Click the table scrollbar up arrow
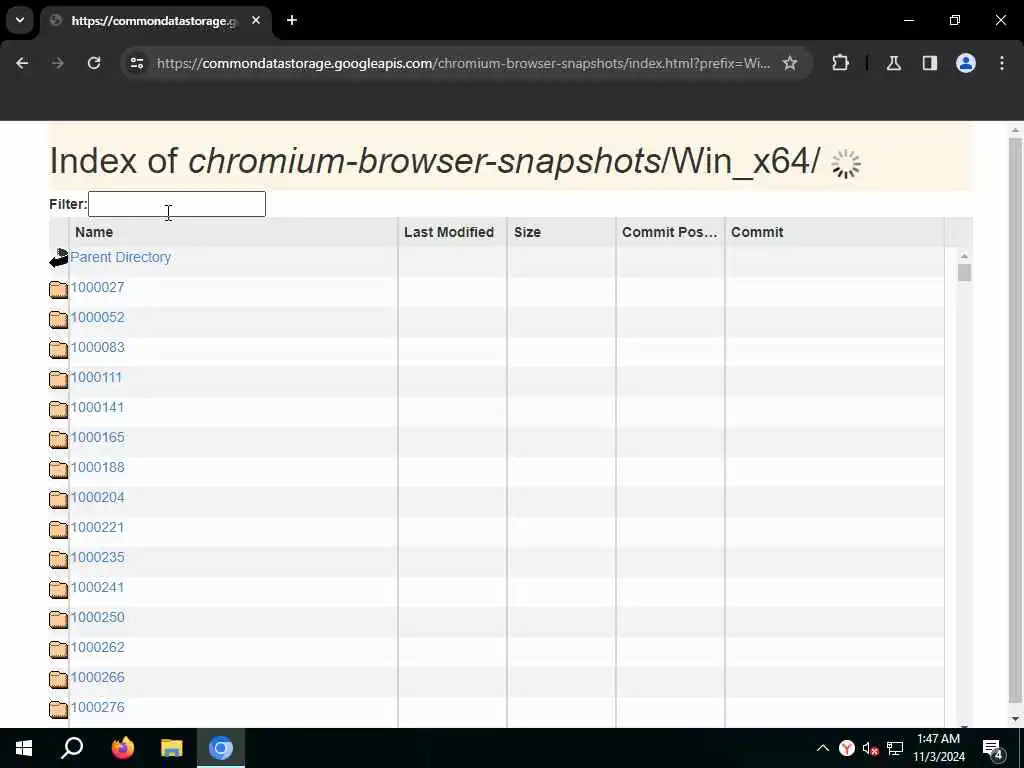Screen dimensions: 1024x768 (x=965, y=256)
